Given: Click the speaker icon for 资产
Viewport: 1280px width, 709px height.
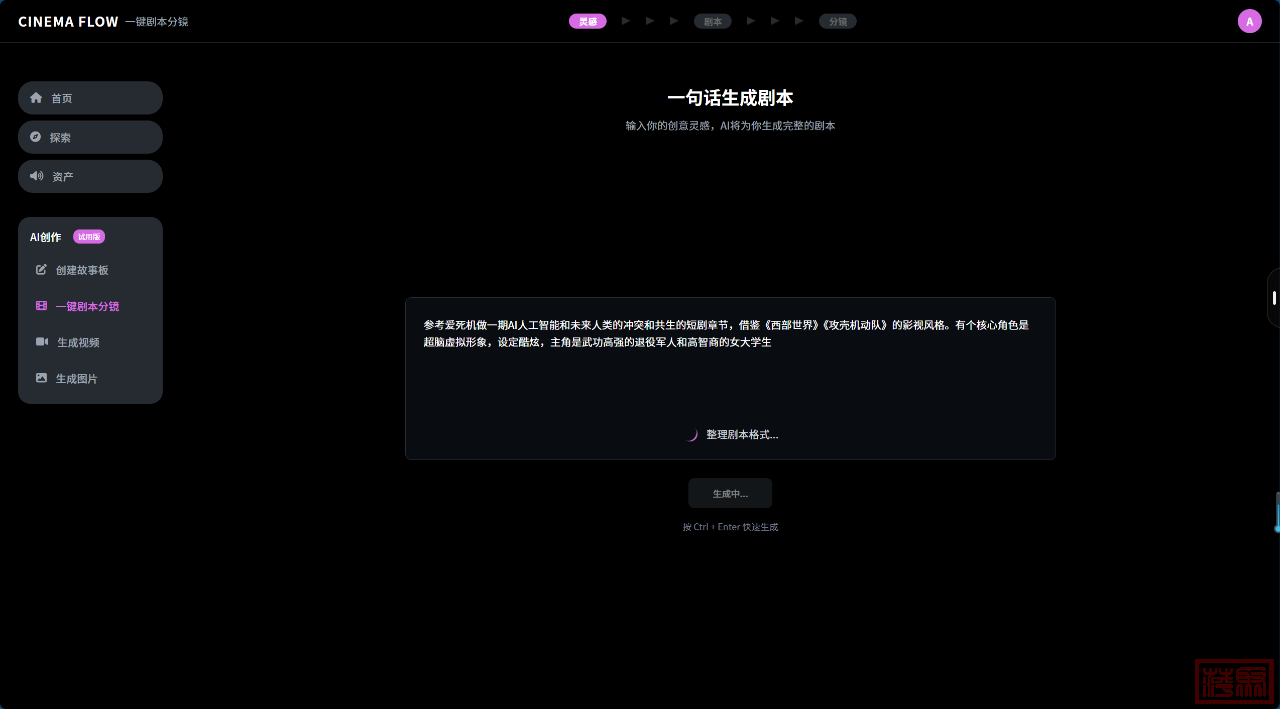Looking at the screenshot, I should click(x=37, y=176).
